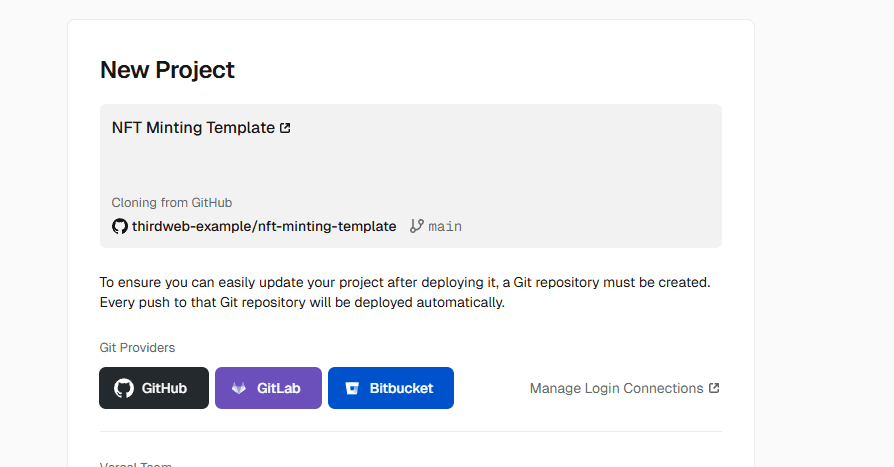The image size is (894, 467).
Task: Choose GitHub as the Git provider
Action: pos(154,388)
